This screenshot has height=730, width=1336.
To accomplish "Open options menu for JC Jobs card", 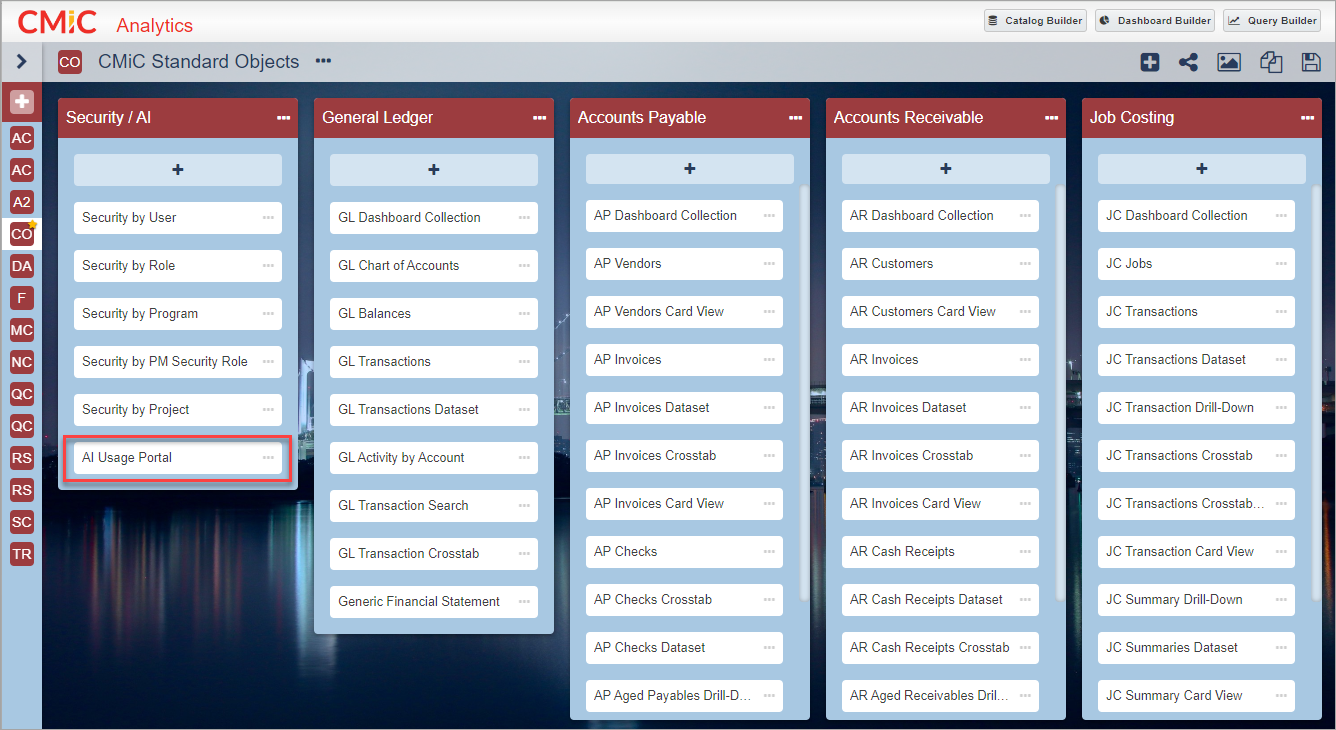I will point(1281,264).
